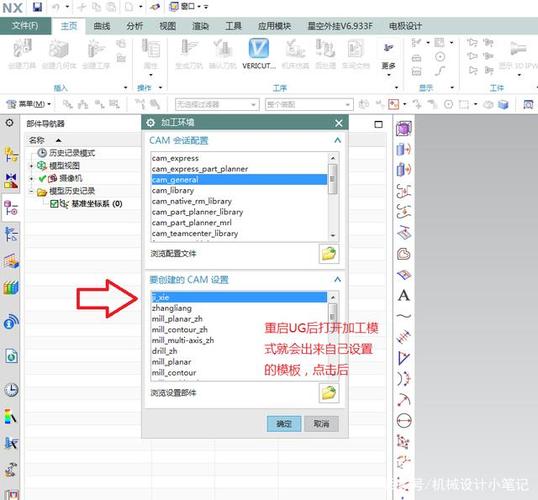Collapse the 模型历史记录 tree node
Image resolution: width=538 pixels, height=500 pixels.
pyautogui.click(x=32, y=191)
